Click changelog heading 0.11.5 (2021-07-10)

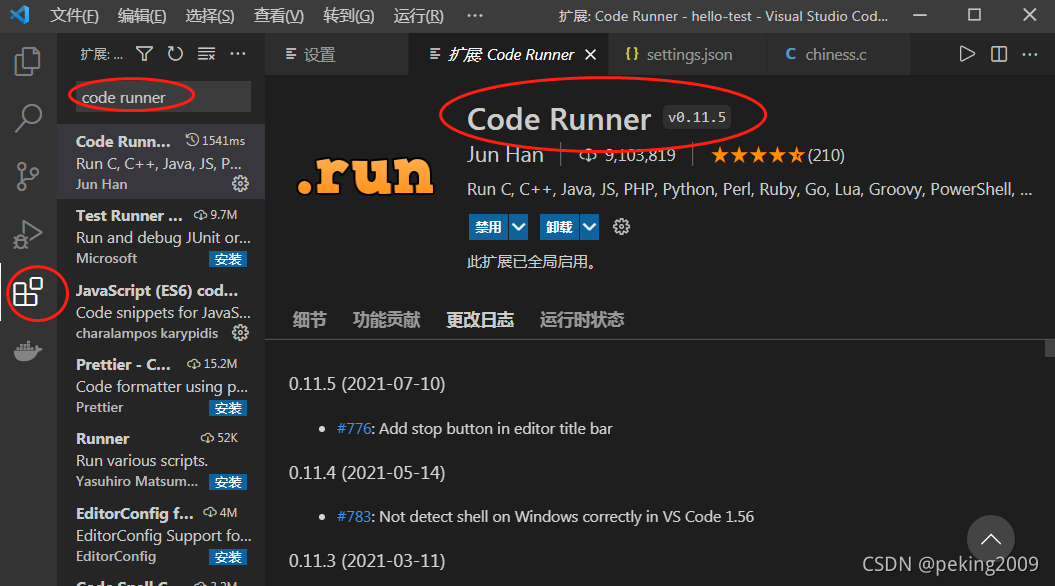(367, 384)
